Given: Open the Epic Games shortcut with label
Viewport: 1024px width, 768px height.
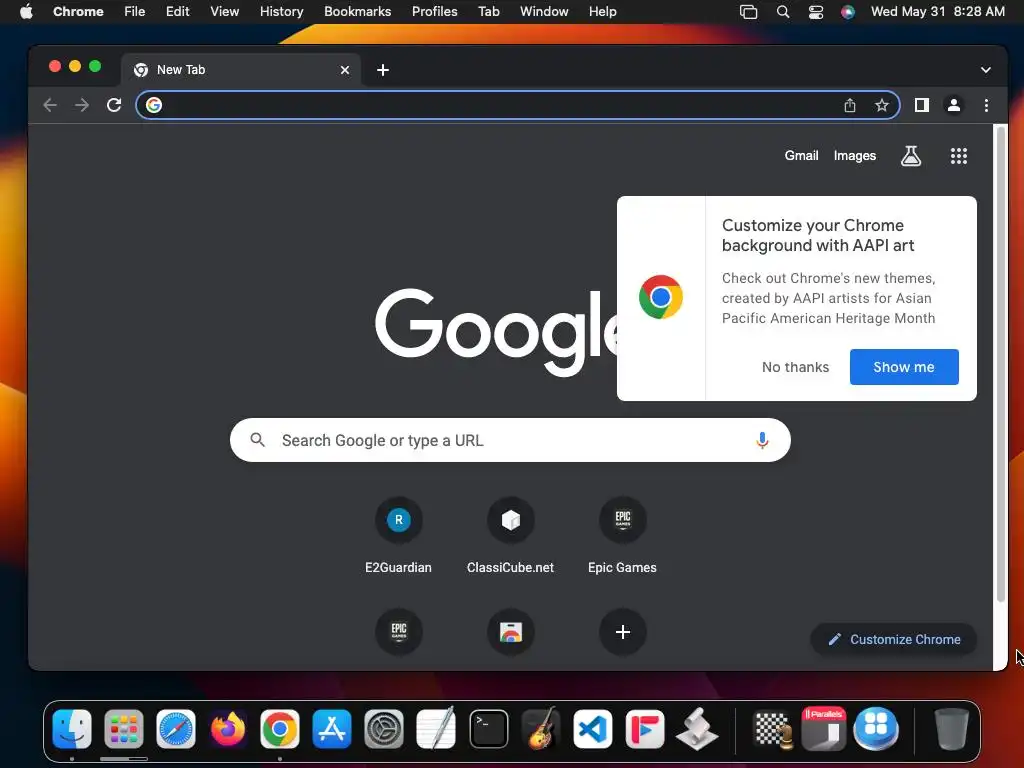Looking at the screenshot, I should [622, 536].
